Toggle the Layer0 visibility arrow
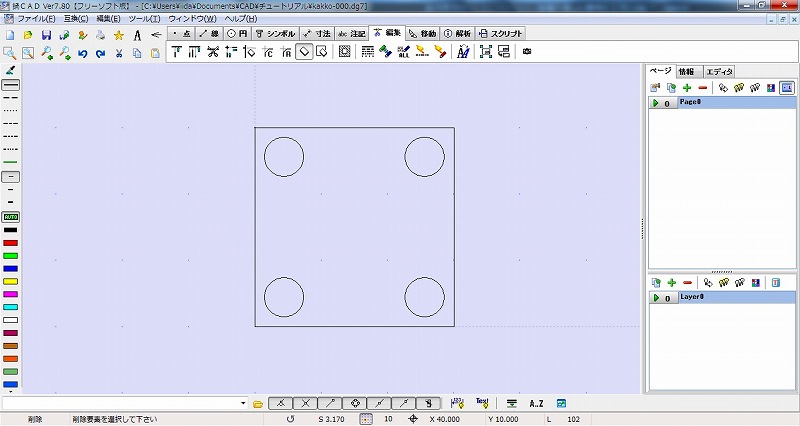 [655, 298]
